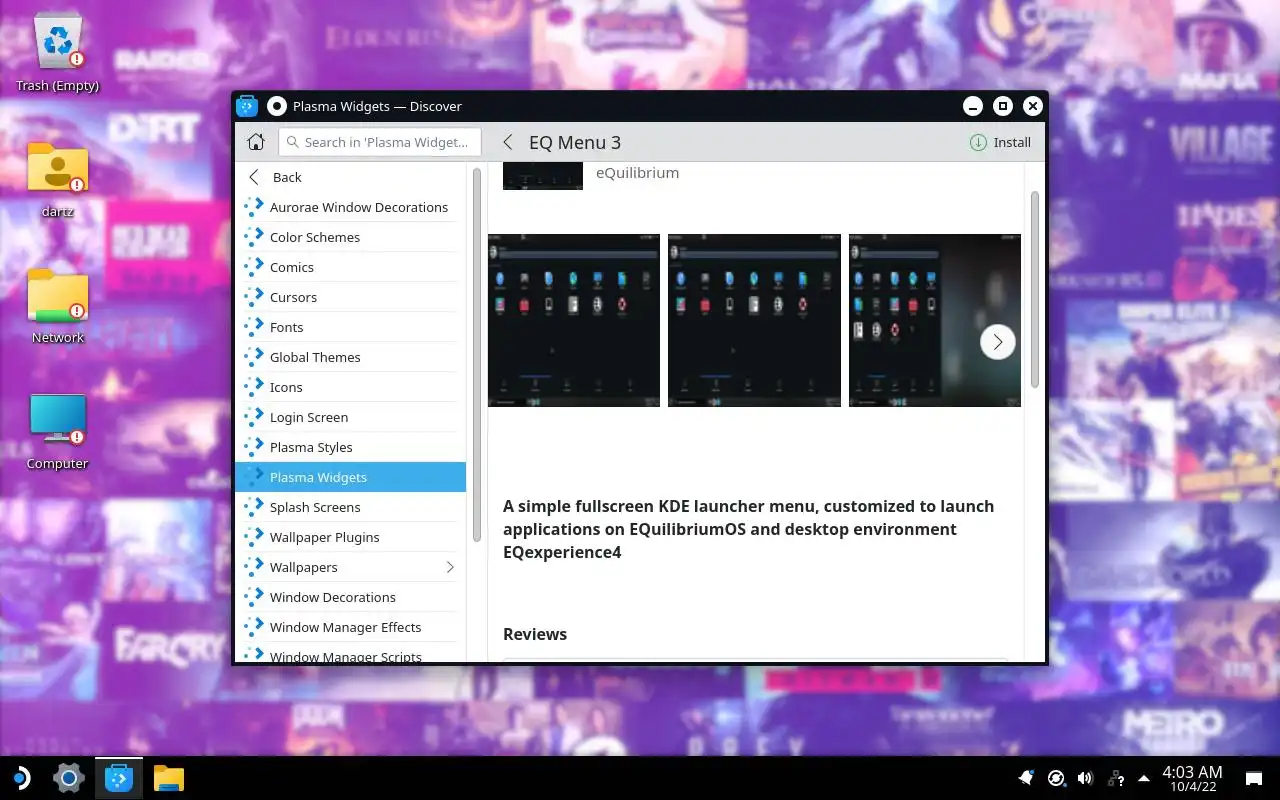The height and width of the screenshot is (800, 1280).
Task: Click the Home icon in Discover
Action: tap(256, 142)
